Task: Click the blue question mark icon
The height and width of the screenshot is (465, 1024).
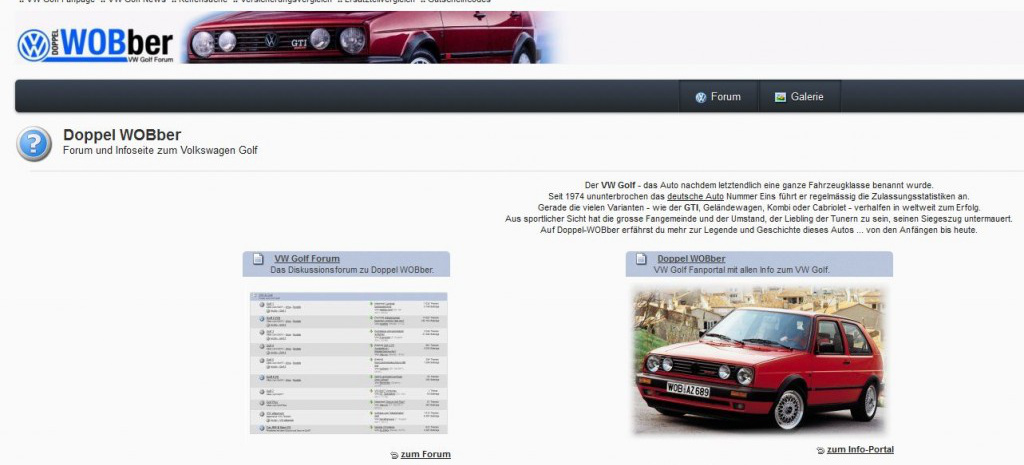Action: pos(34,144)
